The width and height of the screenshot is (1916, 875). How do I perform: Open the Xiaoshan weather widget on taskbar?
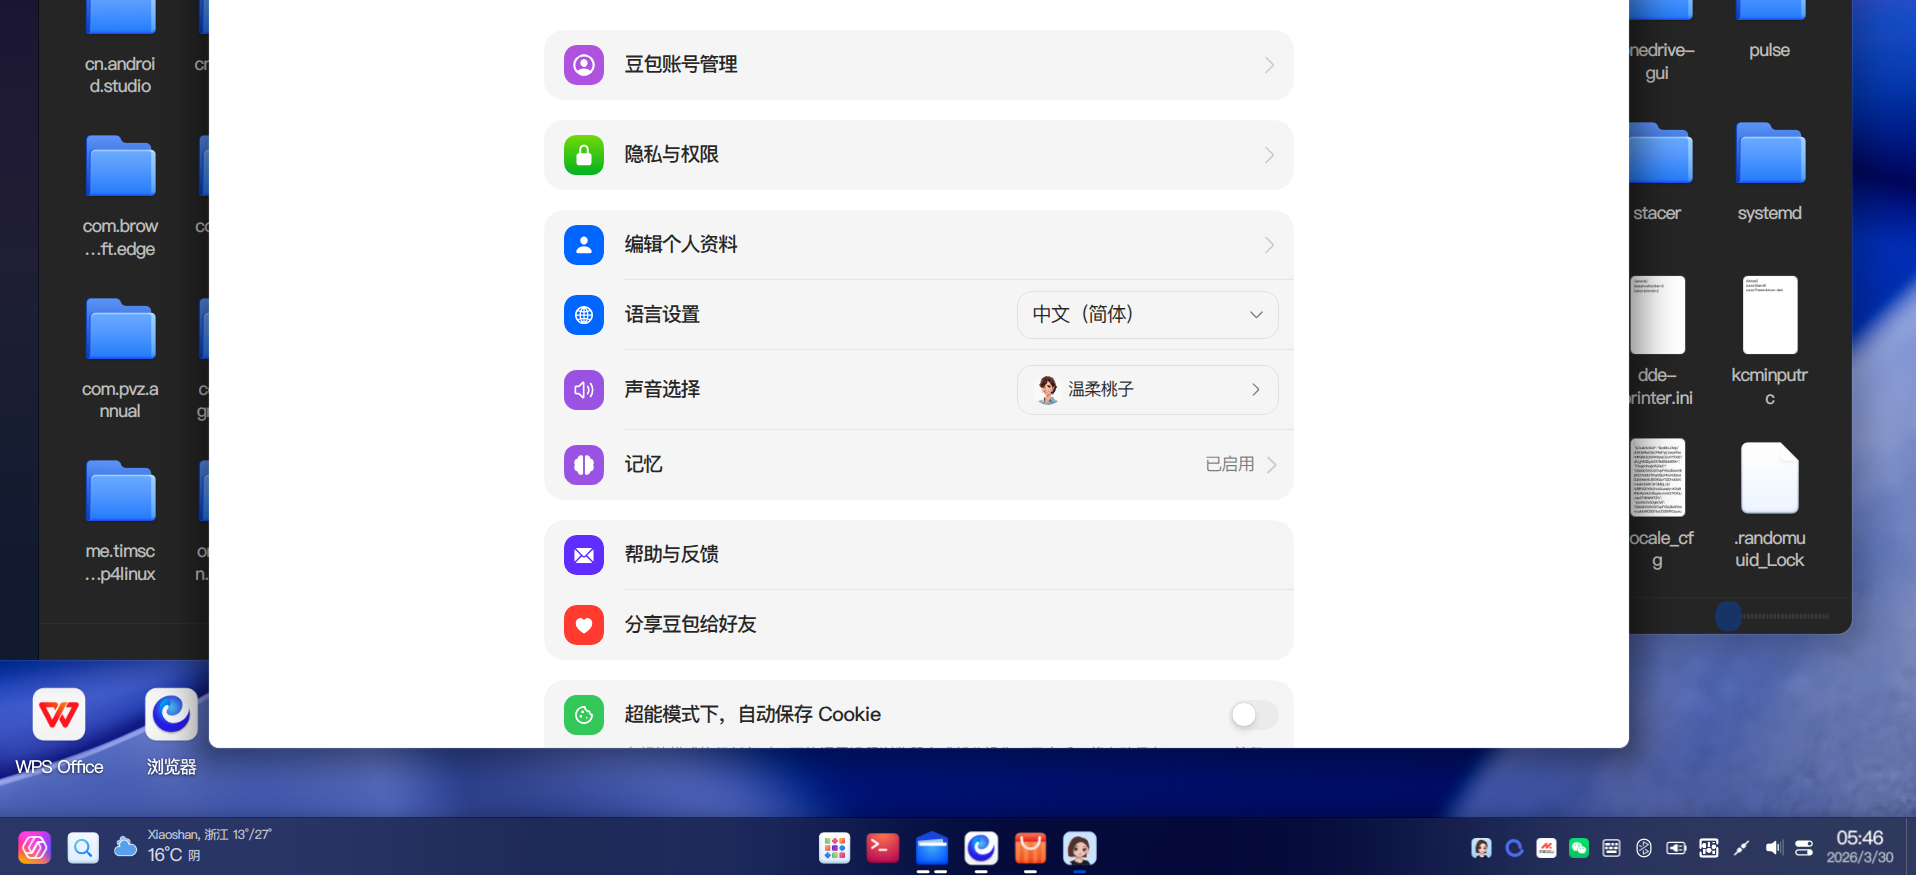pos(192,846)
